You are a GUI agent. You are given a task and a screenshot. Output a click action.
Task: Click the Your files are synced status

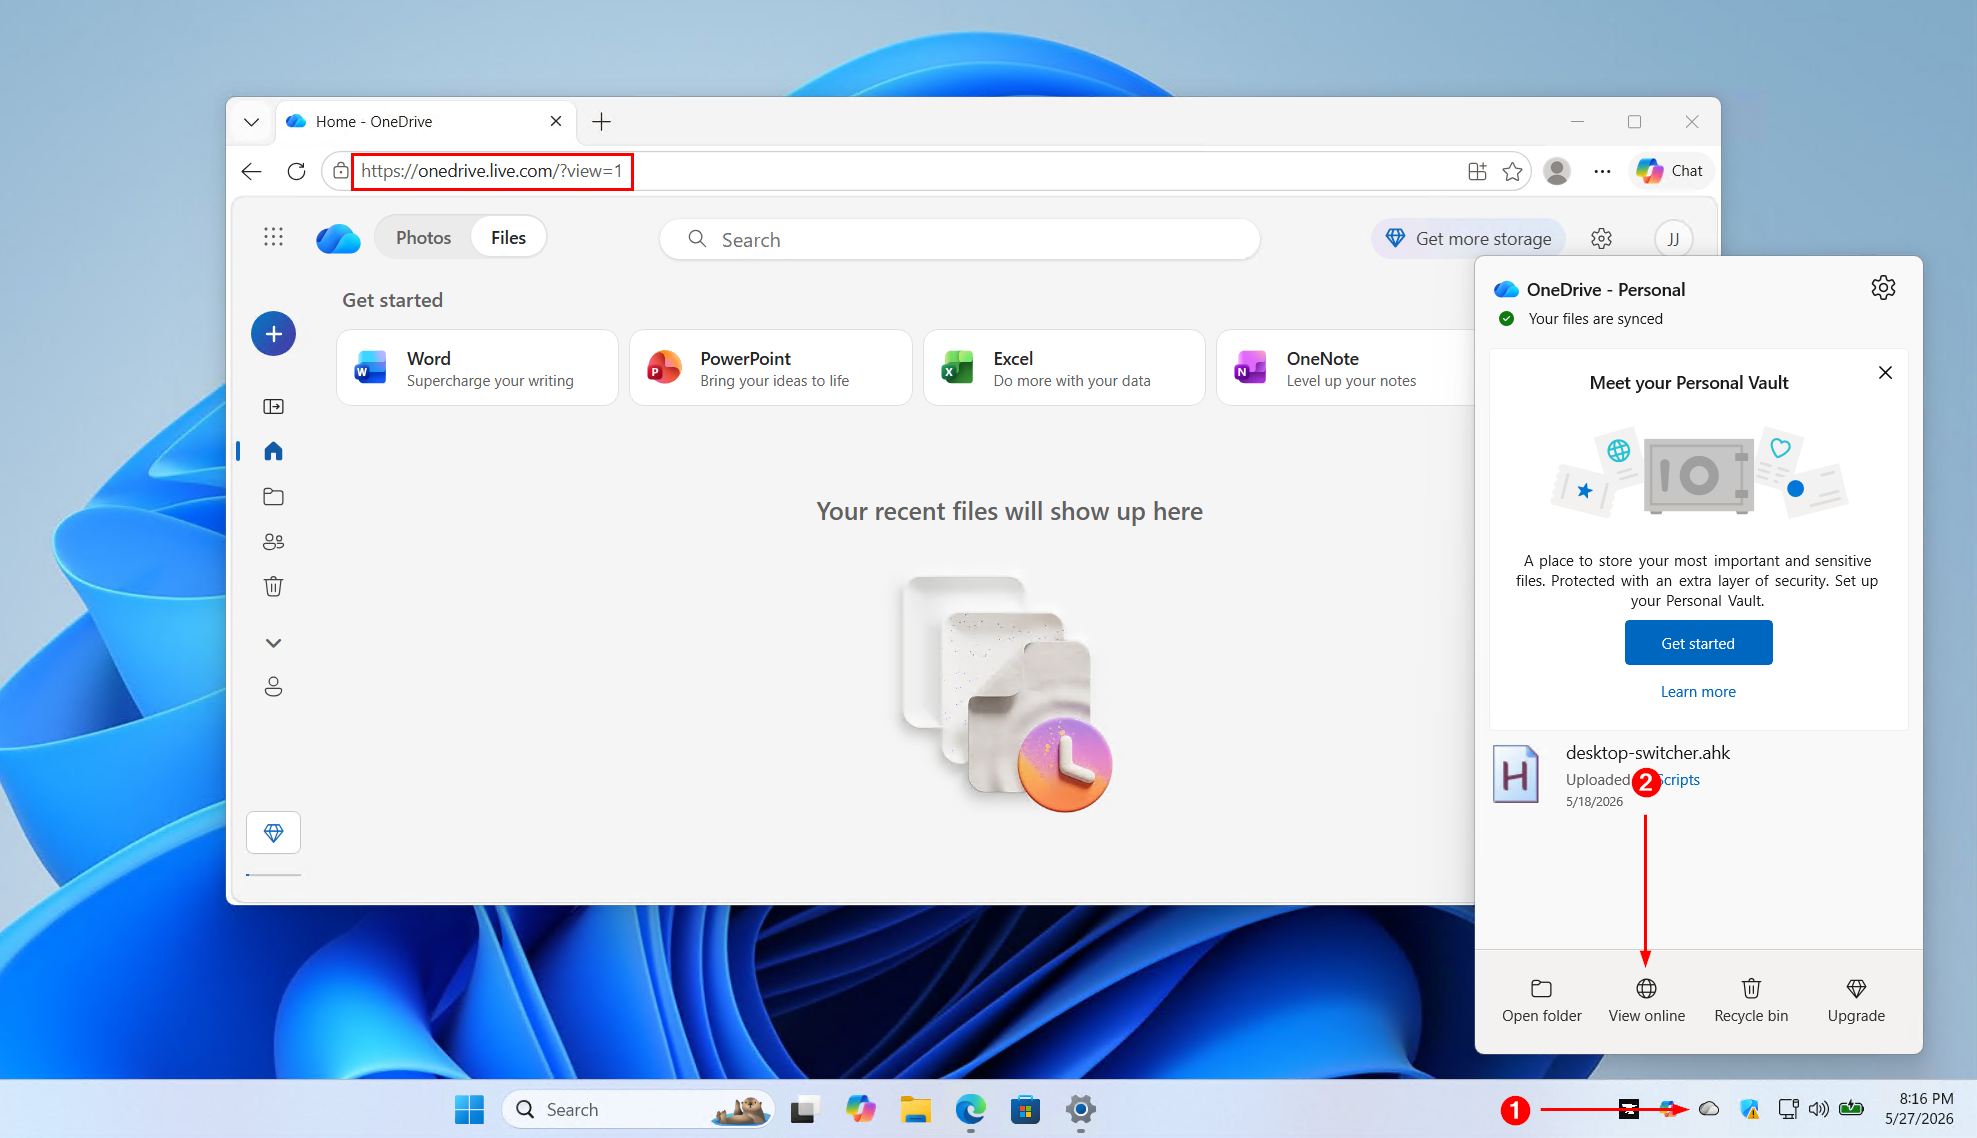1595,319
